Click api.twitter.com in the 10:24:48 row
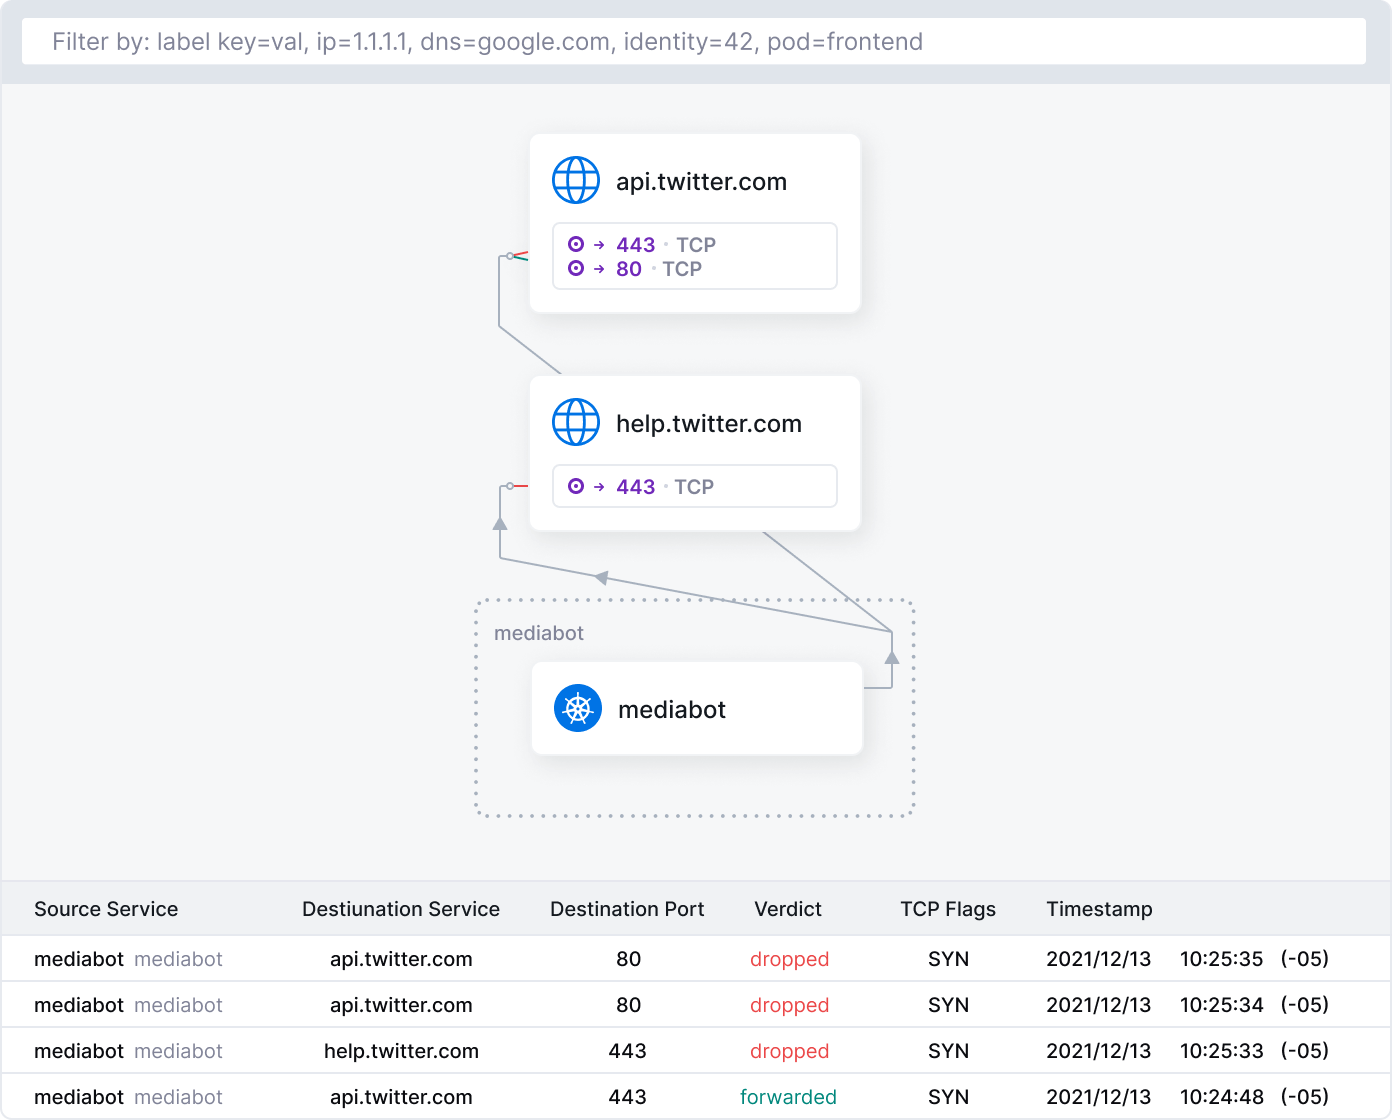 tap(401, 1097)
